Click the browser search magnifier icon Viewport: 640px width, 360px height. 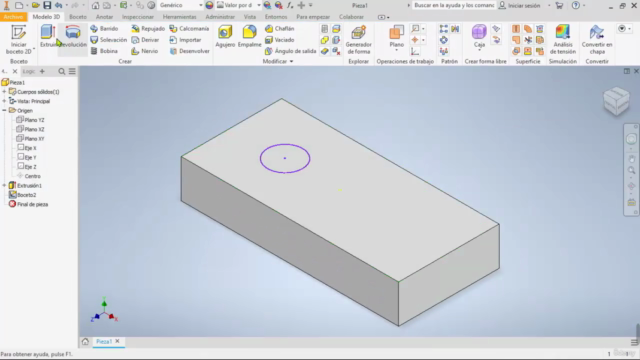[x=62, y=71]
